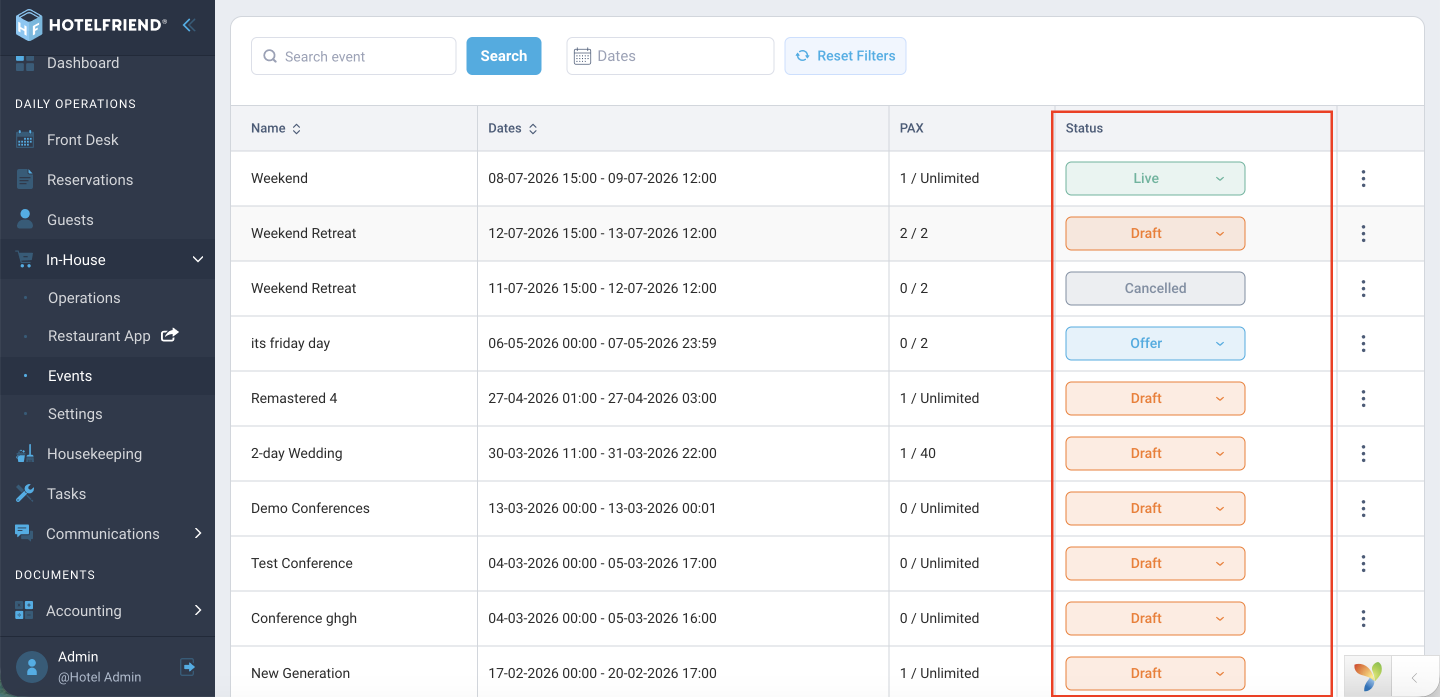Click the In-House cart icon

coord(25,260)
